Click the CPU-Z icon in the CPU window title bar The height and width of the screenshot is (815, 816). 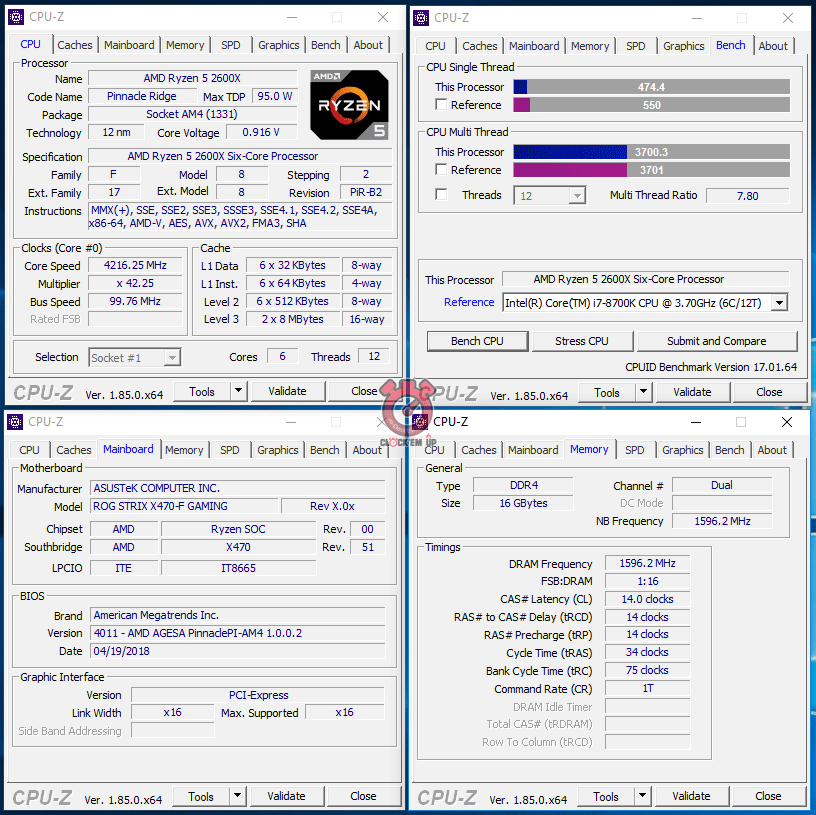click(15, 17)
